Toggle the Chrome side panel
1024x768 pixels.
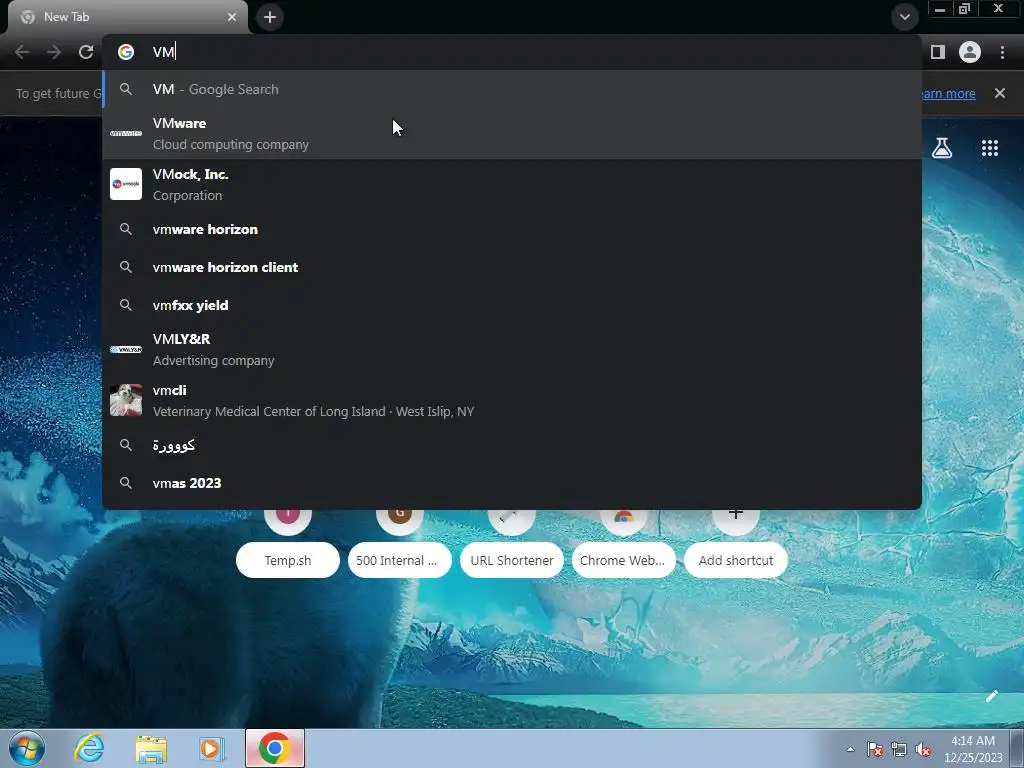click(x=938, y=52)
